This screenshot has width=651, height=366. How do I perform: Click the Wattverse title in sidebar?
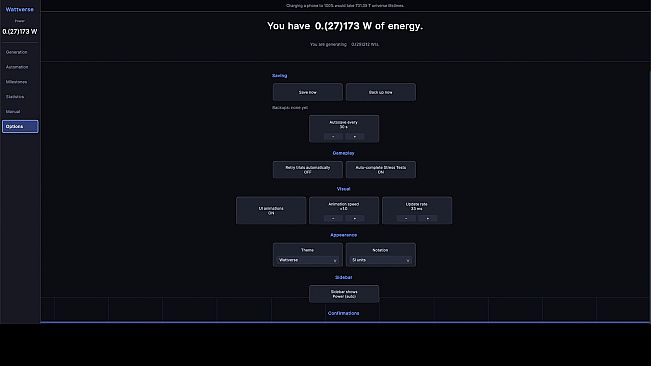click(x=20, y=9)
